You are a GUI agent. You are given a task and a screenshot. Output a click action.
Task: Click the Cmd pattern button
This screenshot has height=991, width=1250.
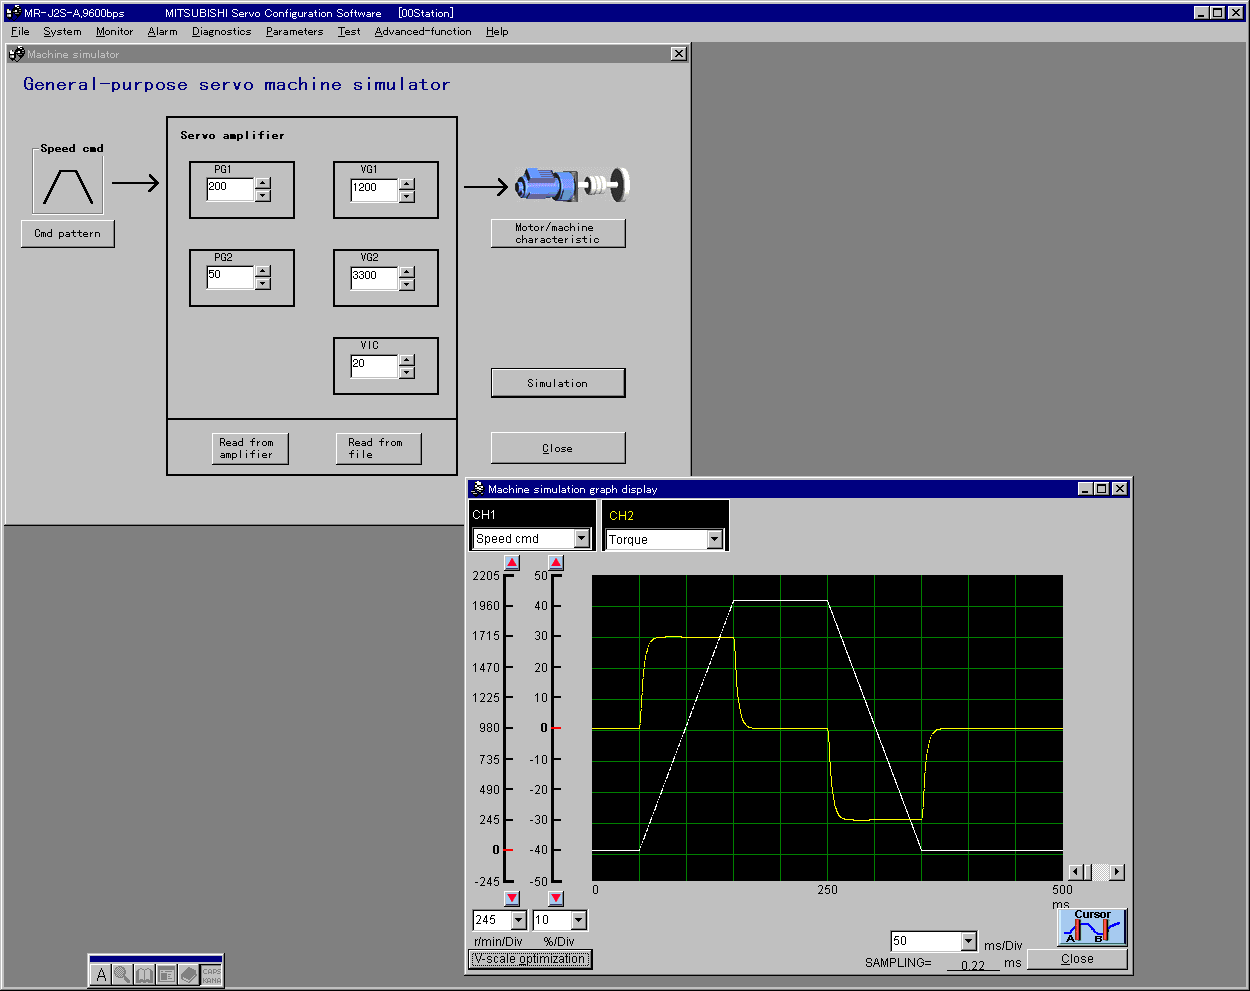tap(68, 233)
